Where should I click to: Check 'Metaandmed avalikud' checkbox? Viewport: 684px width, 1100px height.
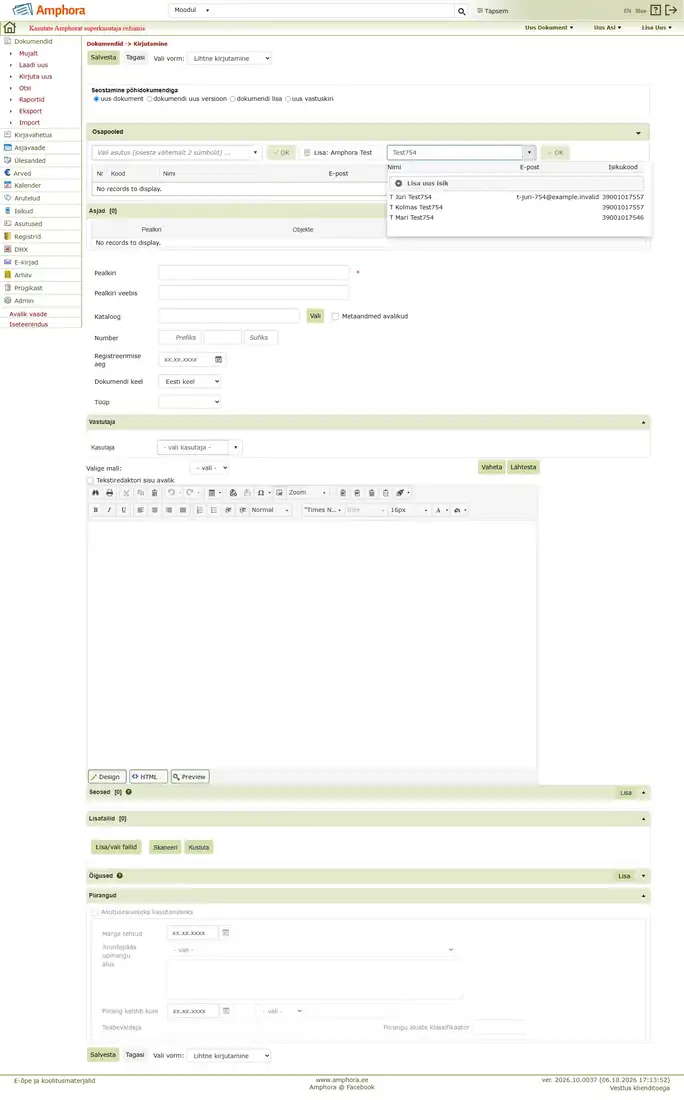(x=335, y=316)
